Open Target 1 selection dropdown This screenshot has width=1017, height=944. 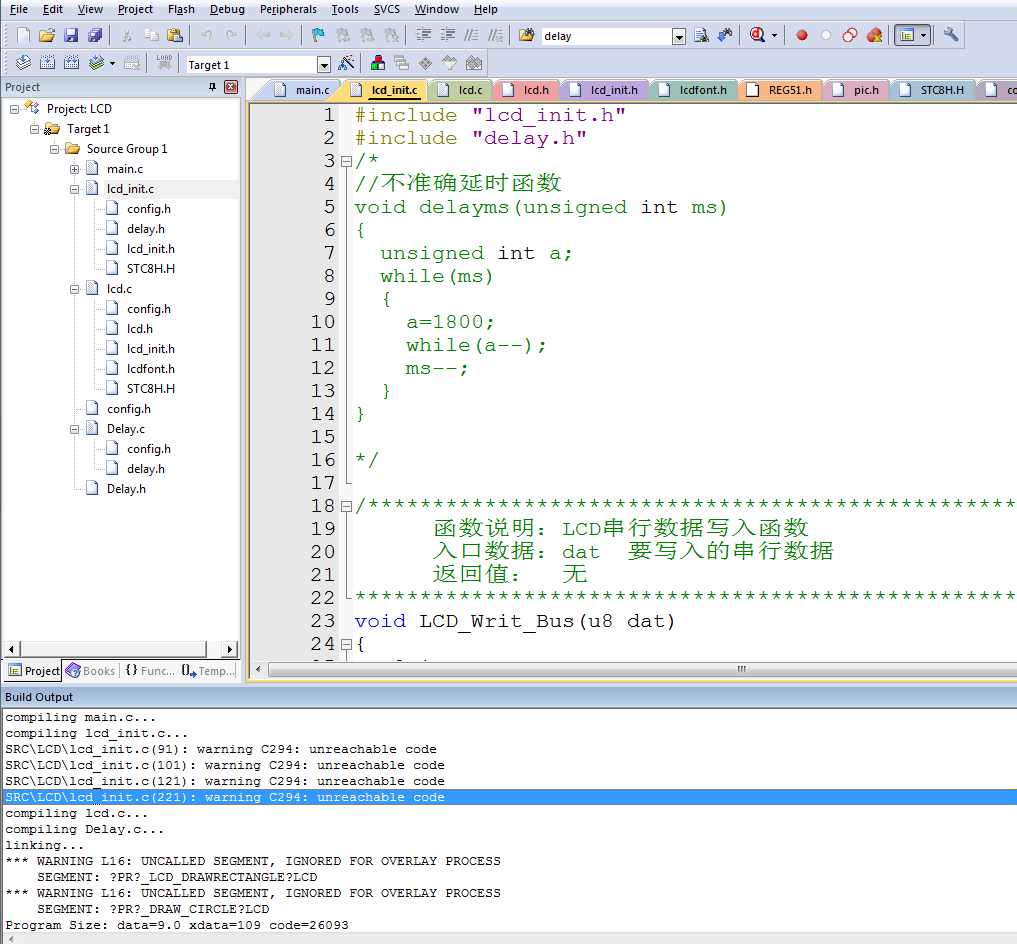[x=324, y=64]
